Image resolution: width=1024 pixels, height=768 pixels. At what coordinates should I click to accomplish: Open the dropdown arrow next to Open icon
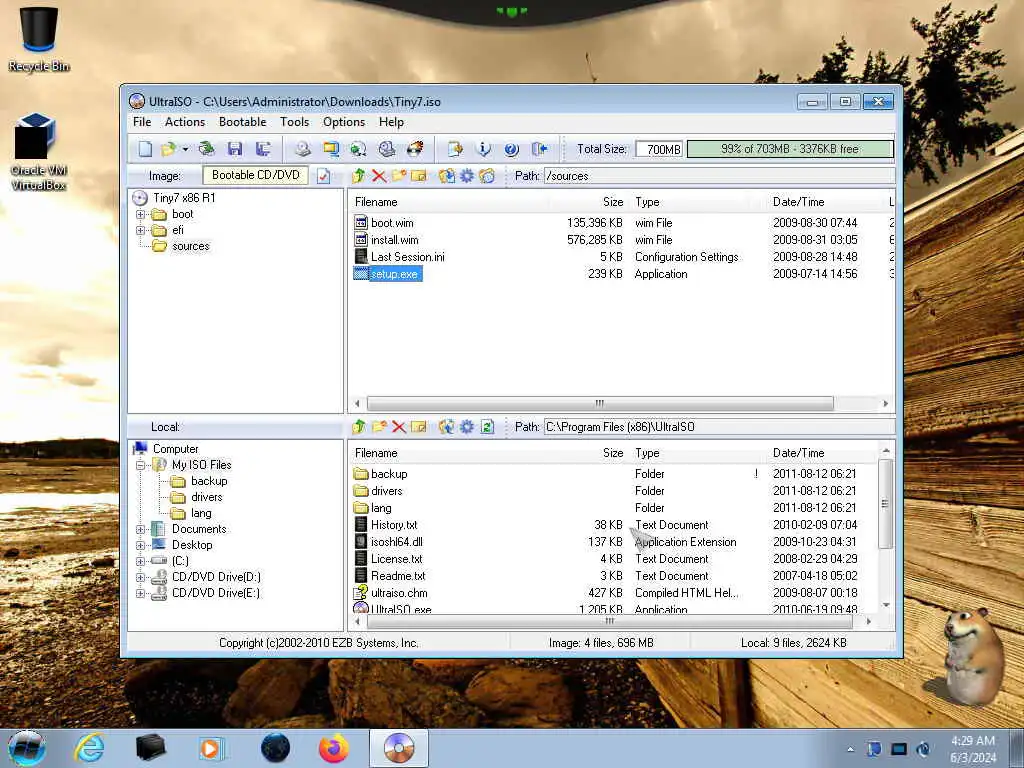coord(185,150)
